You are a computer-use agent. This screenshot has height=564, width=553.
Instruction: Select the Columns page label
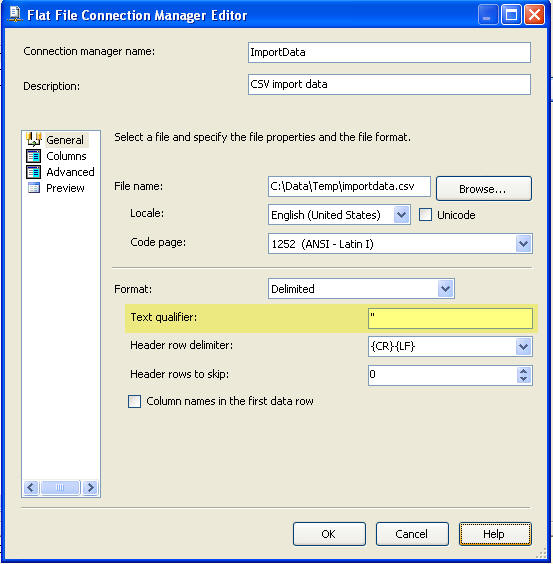(66, 156)
